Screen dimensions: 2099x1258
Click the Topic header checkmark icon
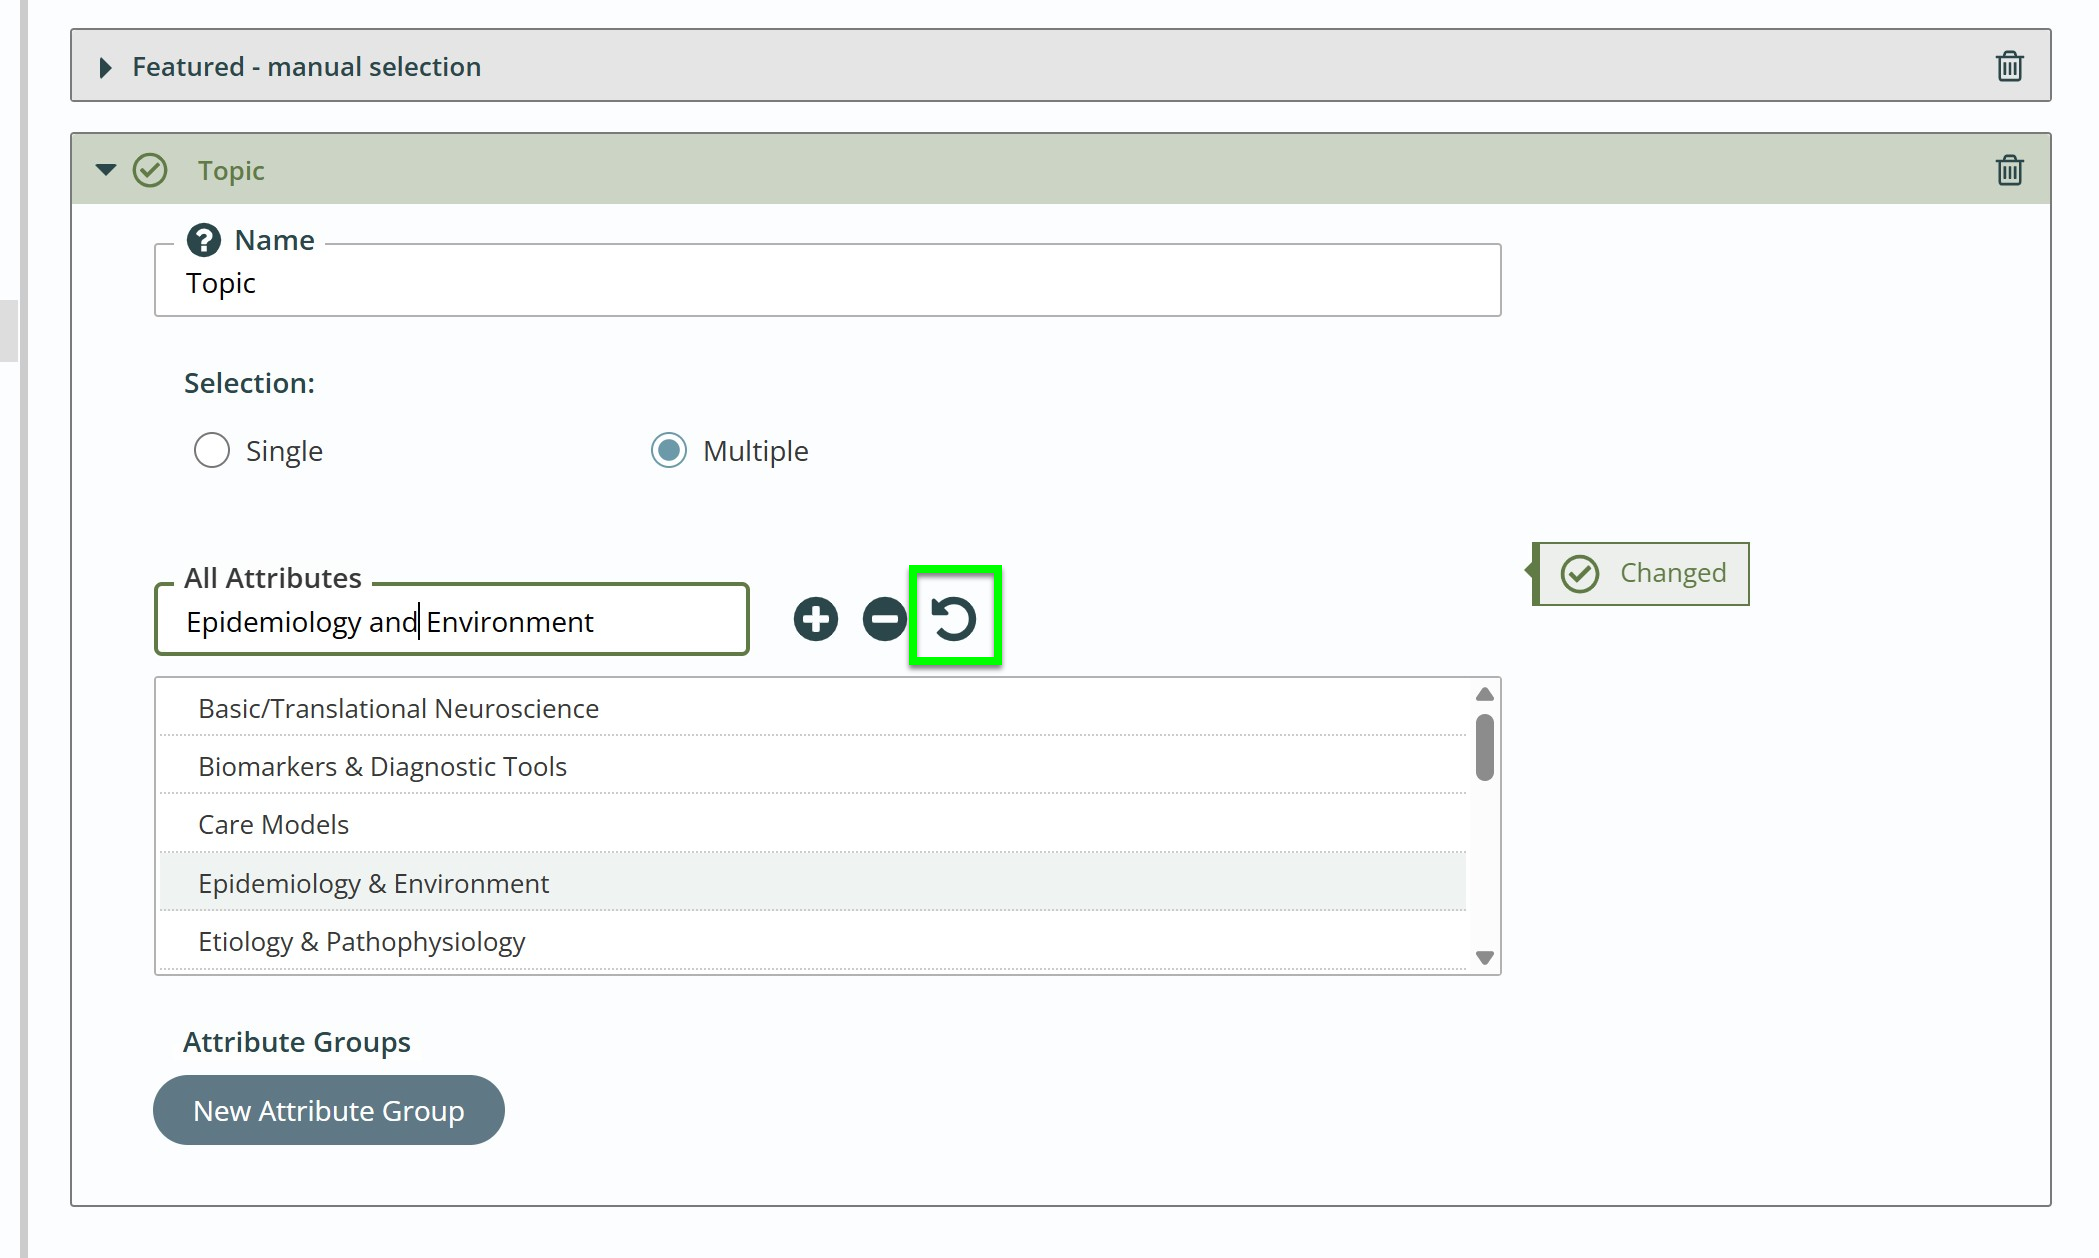coord(150,170)
